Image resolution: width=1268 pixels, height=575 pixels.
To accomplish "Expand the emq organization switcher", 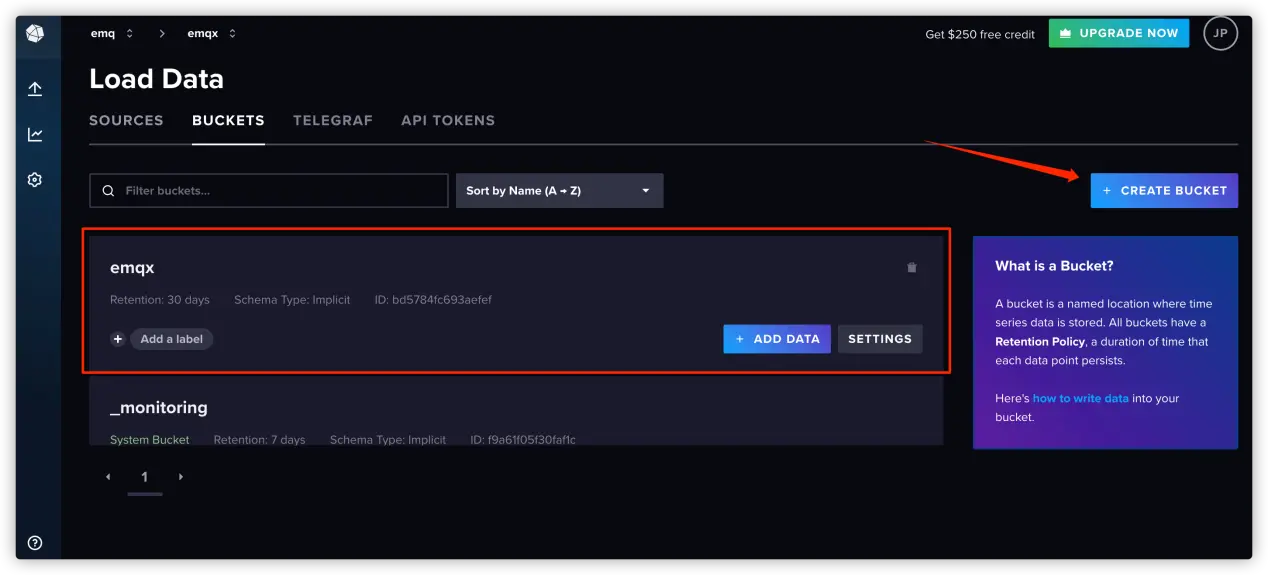I will [x=112, y=34].
